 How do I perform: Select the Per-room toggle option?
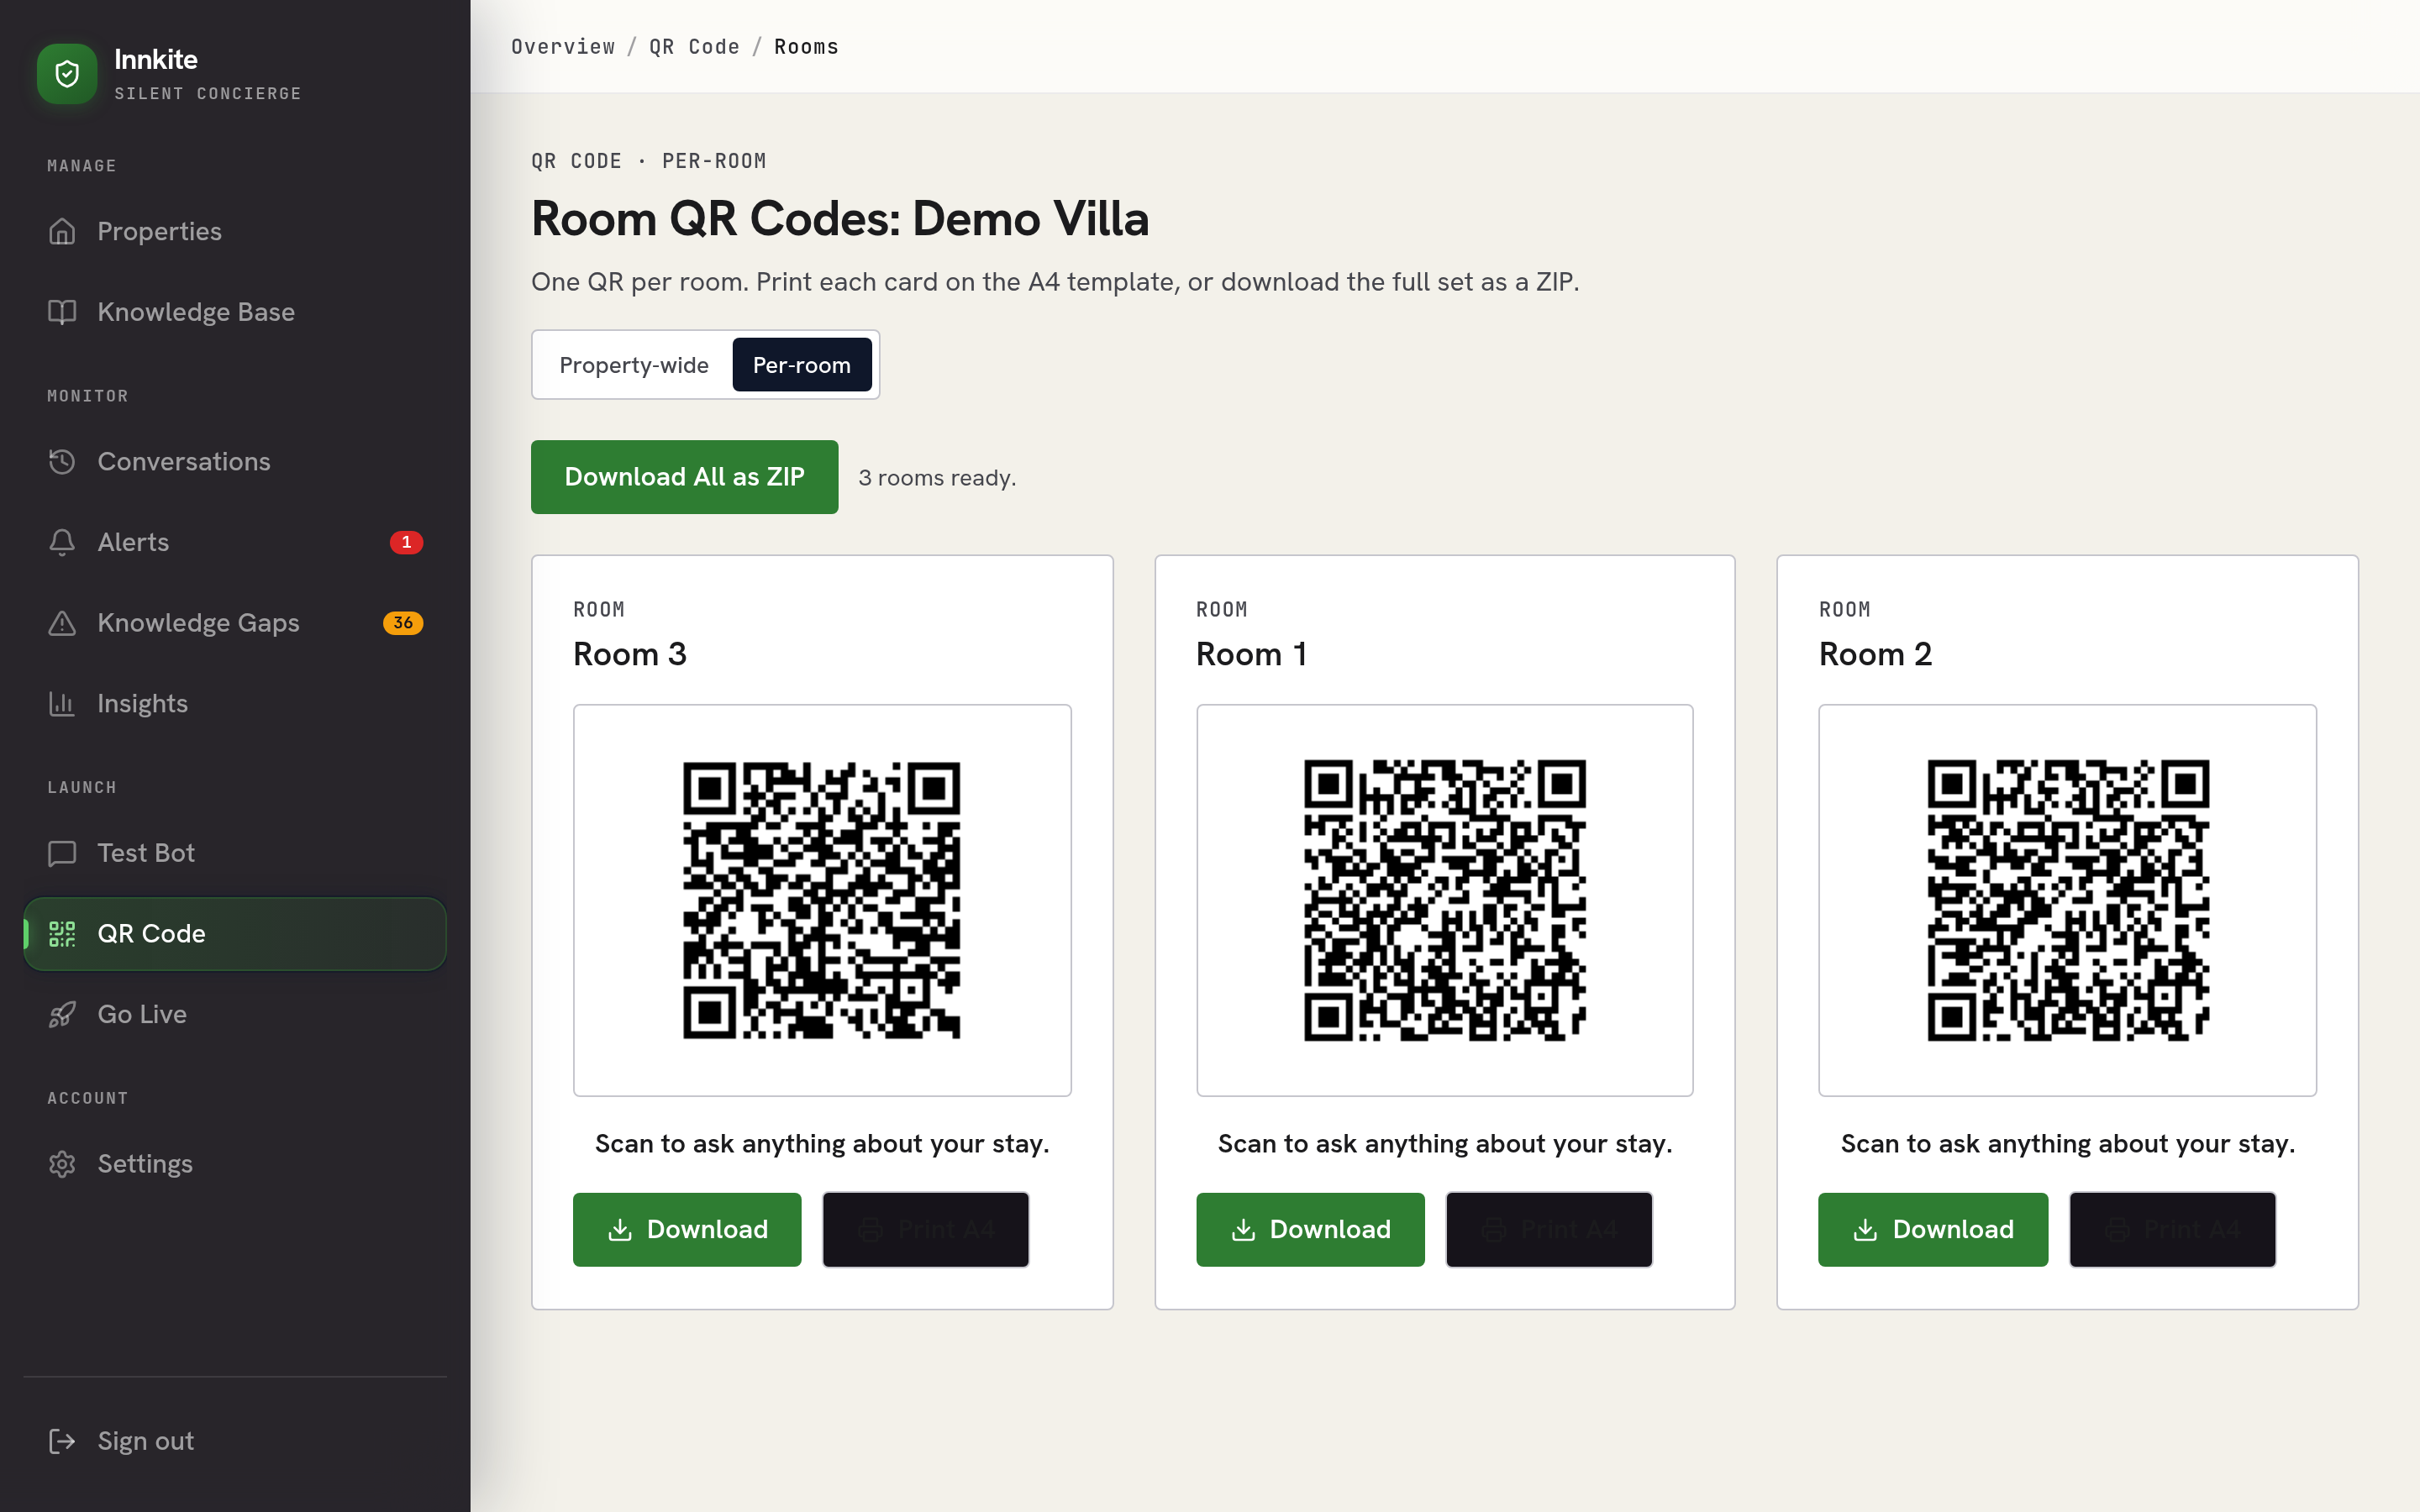(x=801, y=365)
